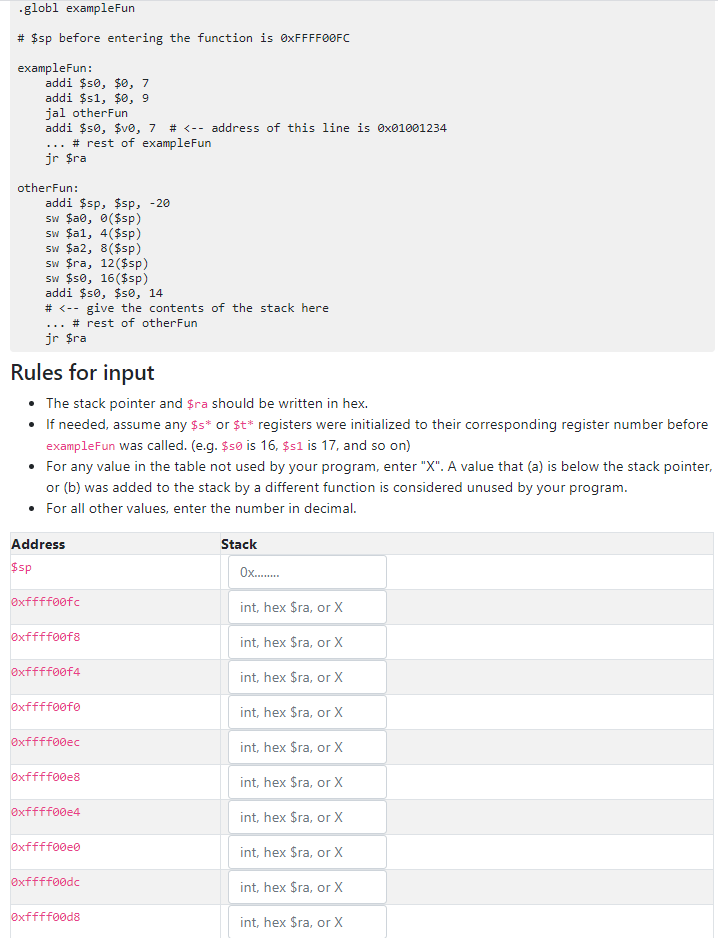Select the input field at address 0xffff00f8
This screenshot has height=938, width=718.
(306, 642)
